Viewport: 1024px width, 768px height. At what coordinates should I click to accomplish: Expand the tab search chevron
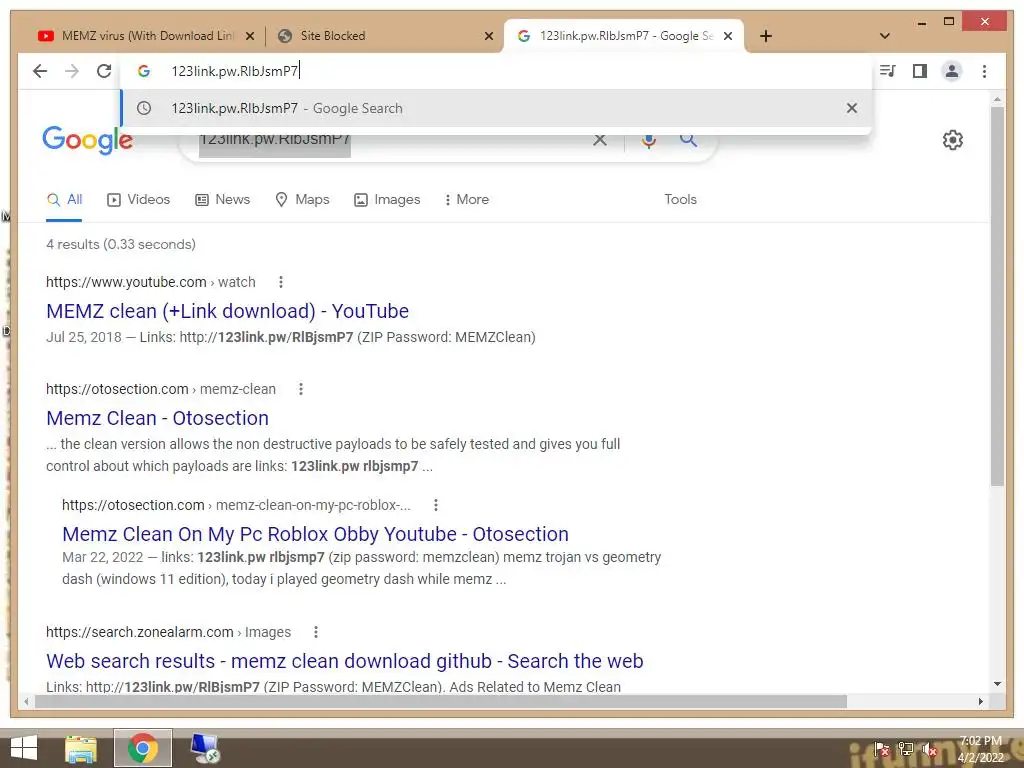pos(885,36)
